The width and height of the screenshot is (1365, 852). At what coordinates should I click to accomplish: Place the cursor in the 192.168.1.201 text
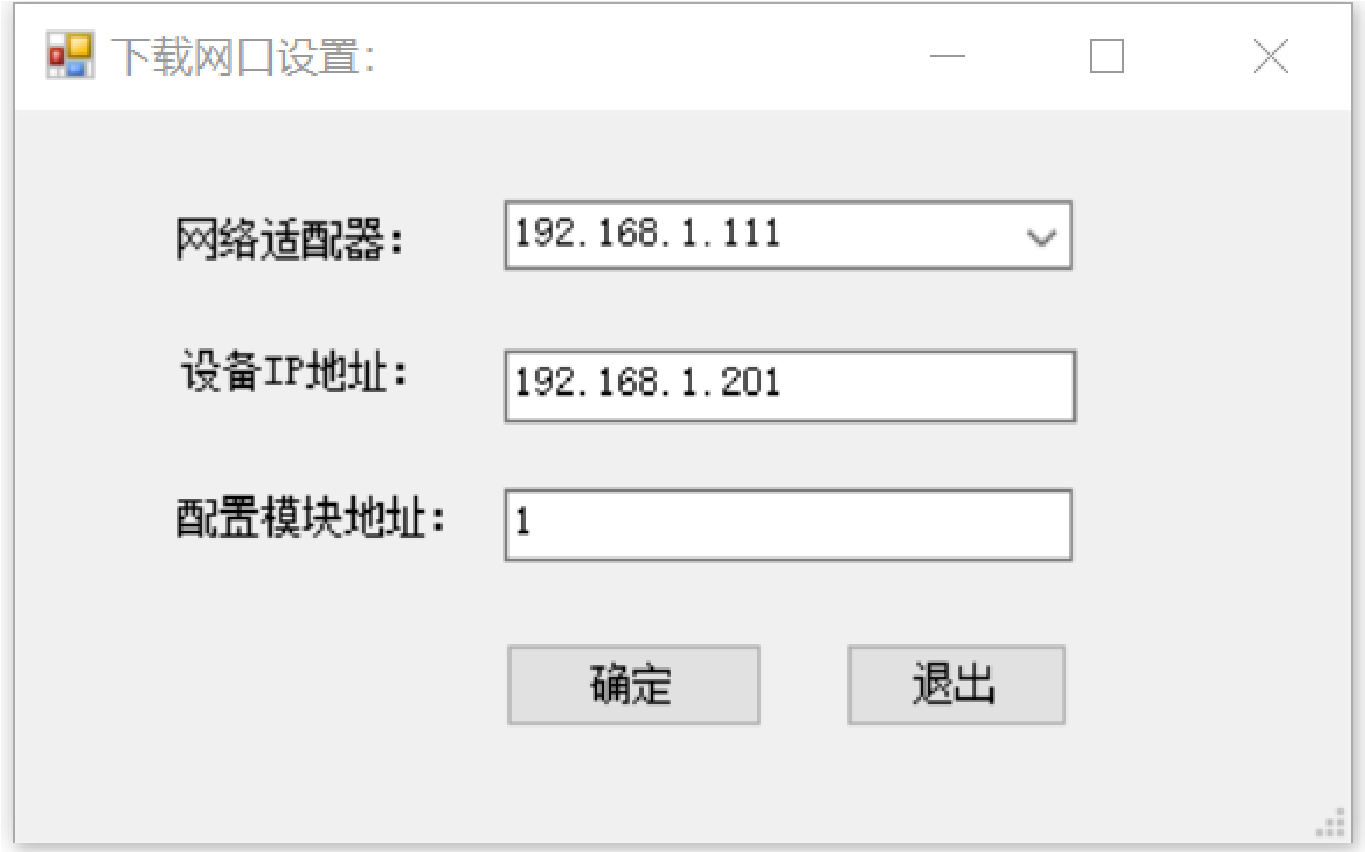coord(647,383)
